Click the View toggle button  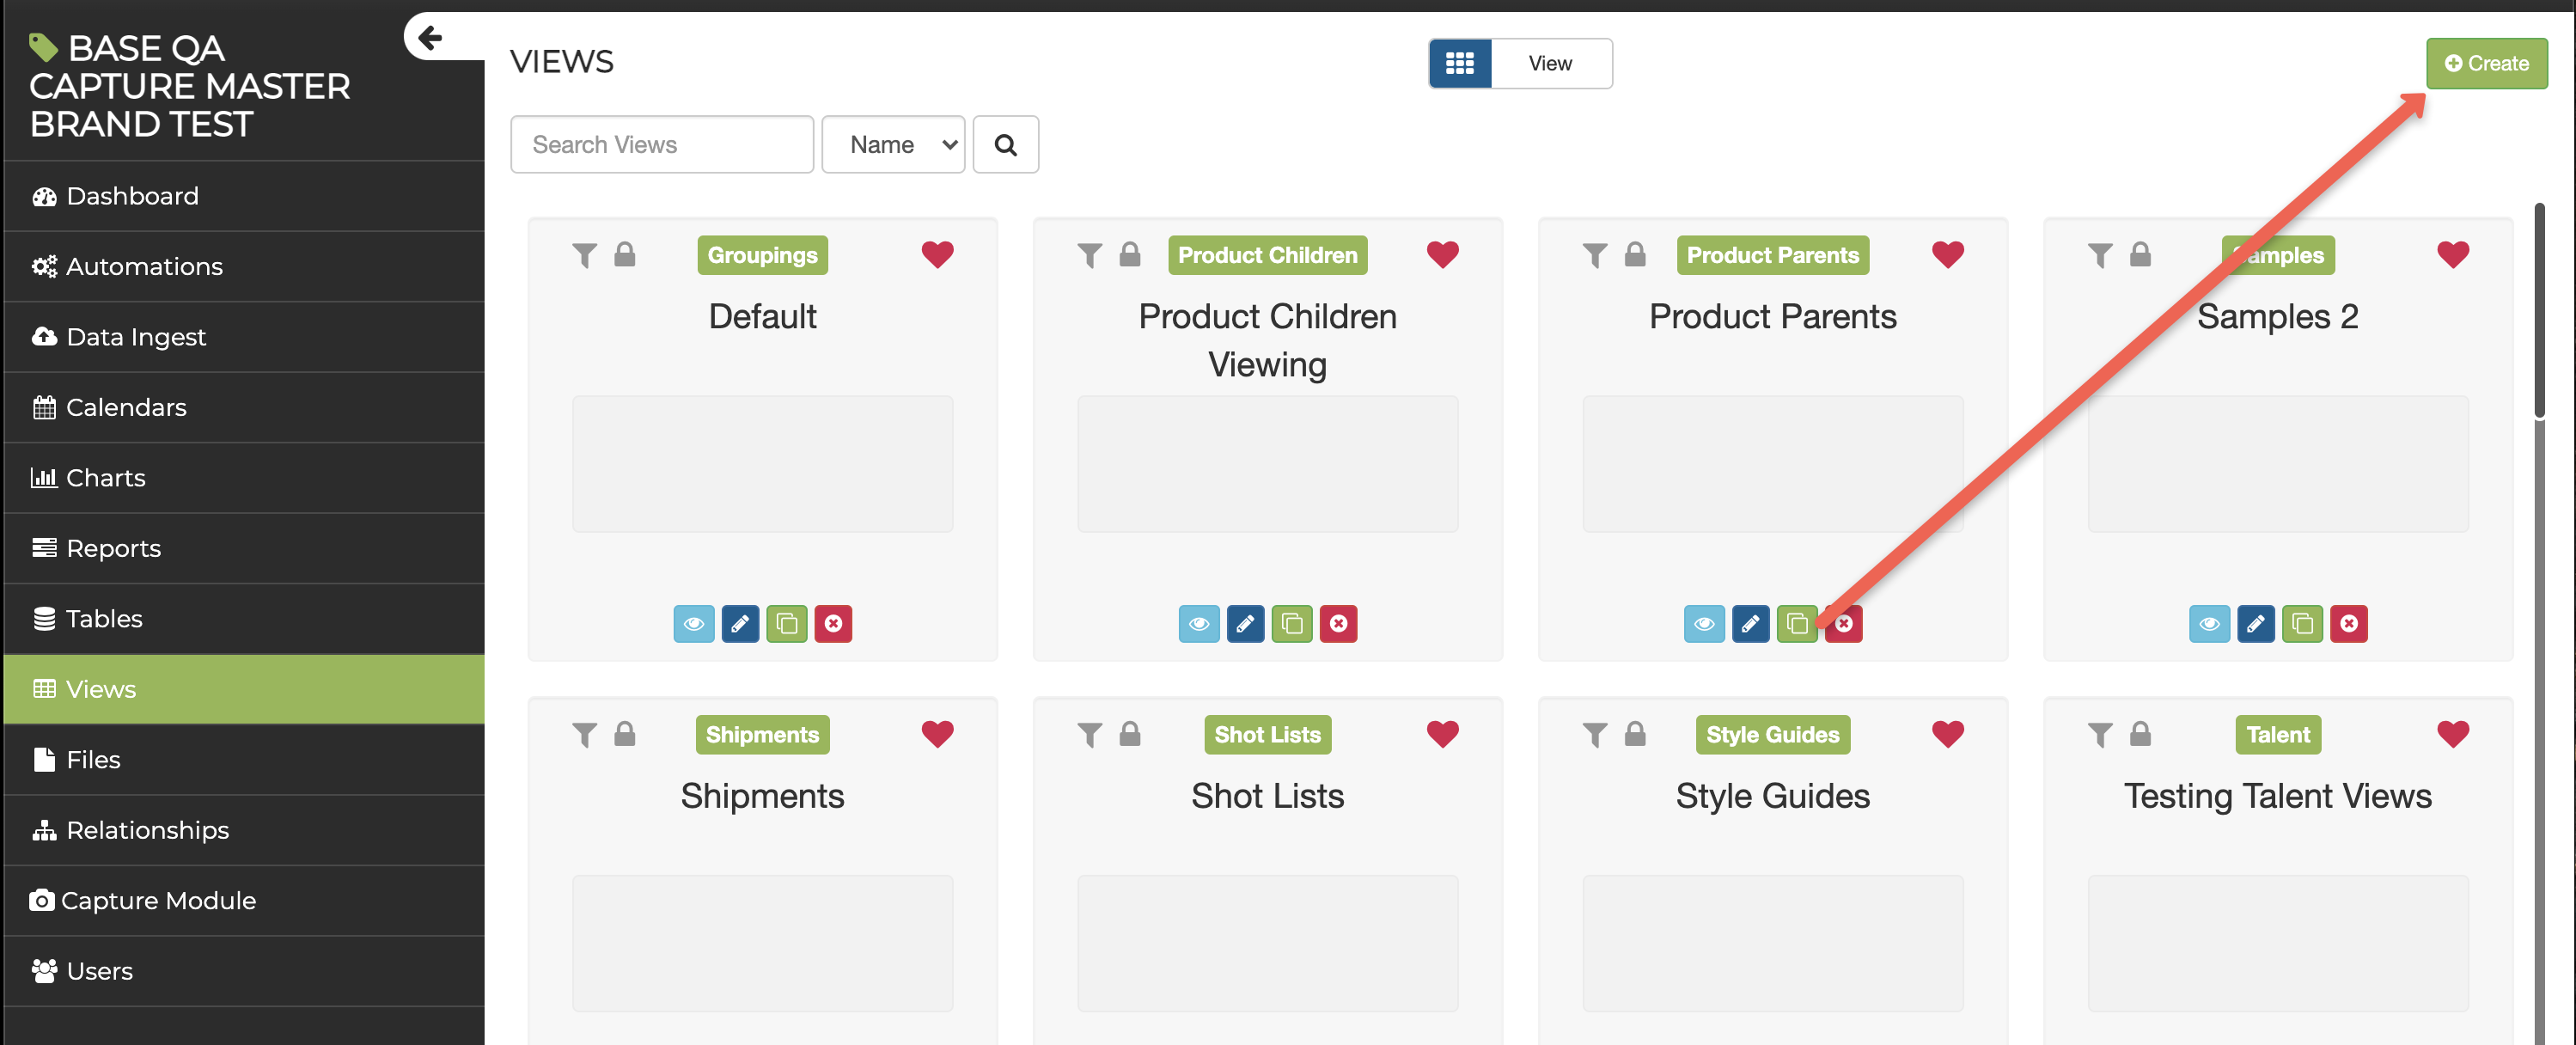(x=1550, y=63)
